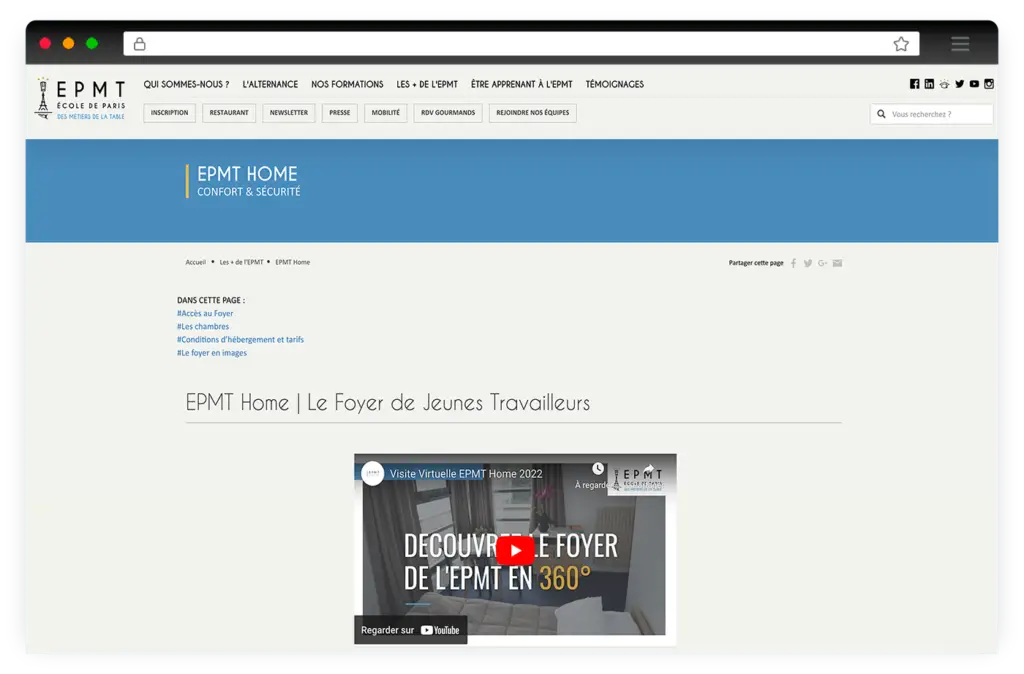1024x674 pixels.
Task: Click the Newsletter button
Action: point(289,113)
